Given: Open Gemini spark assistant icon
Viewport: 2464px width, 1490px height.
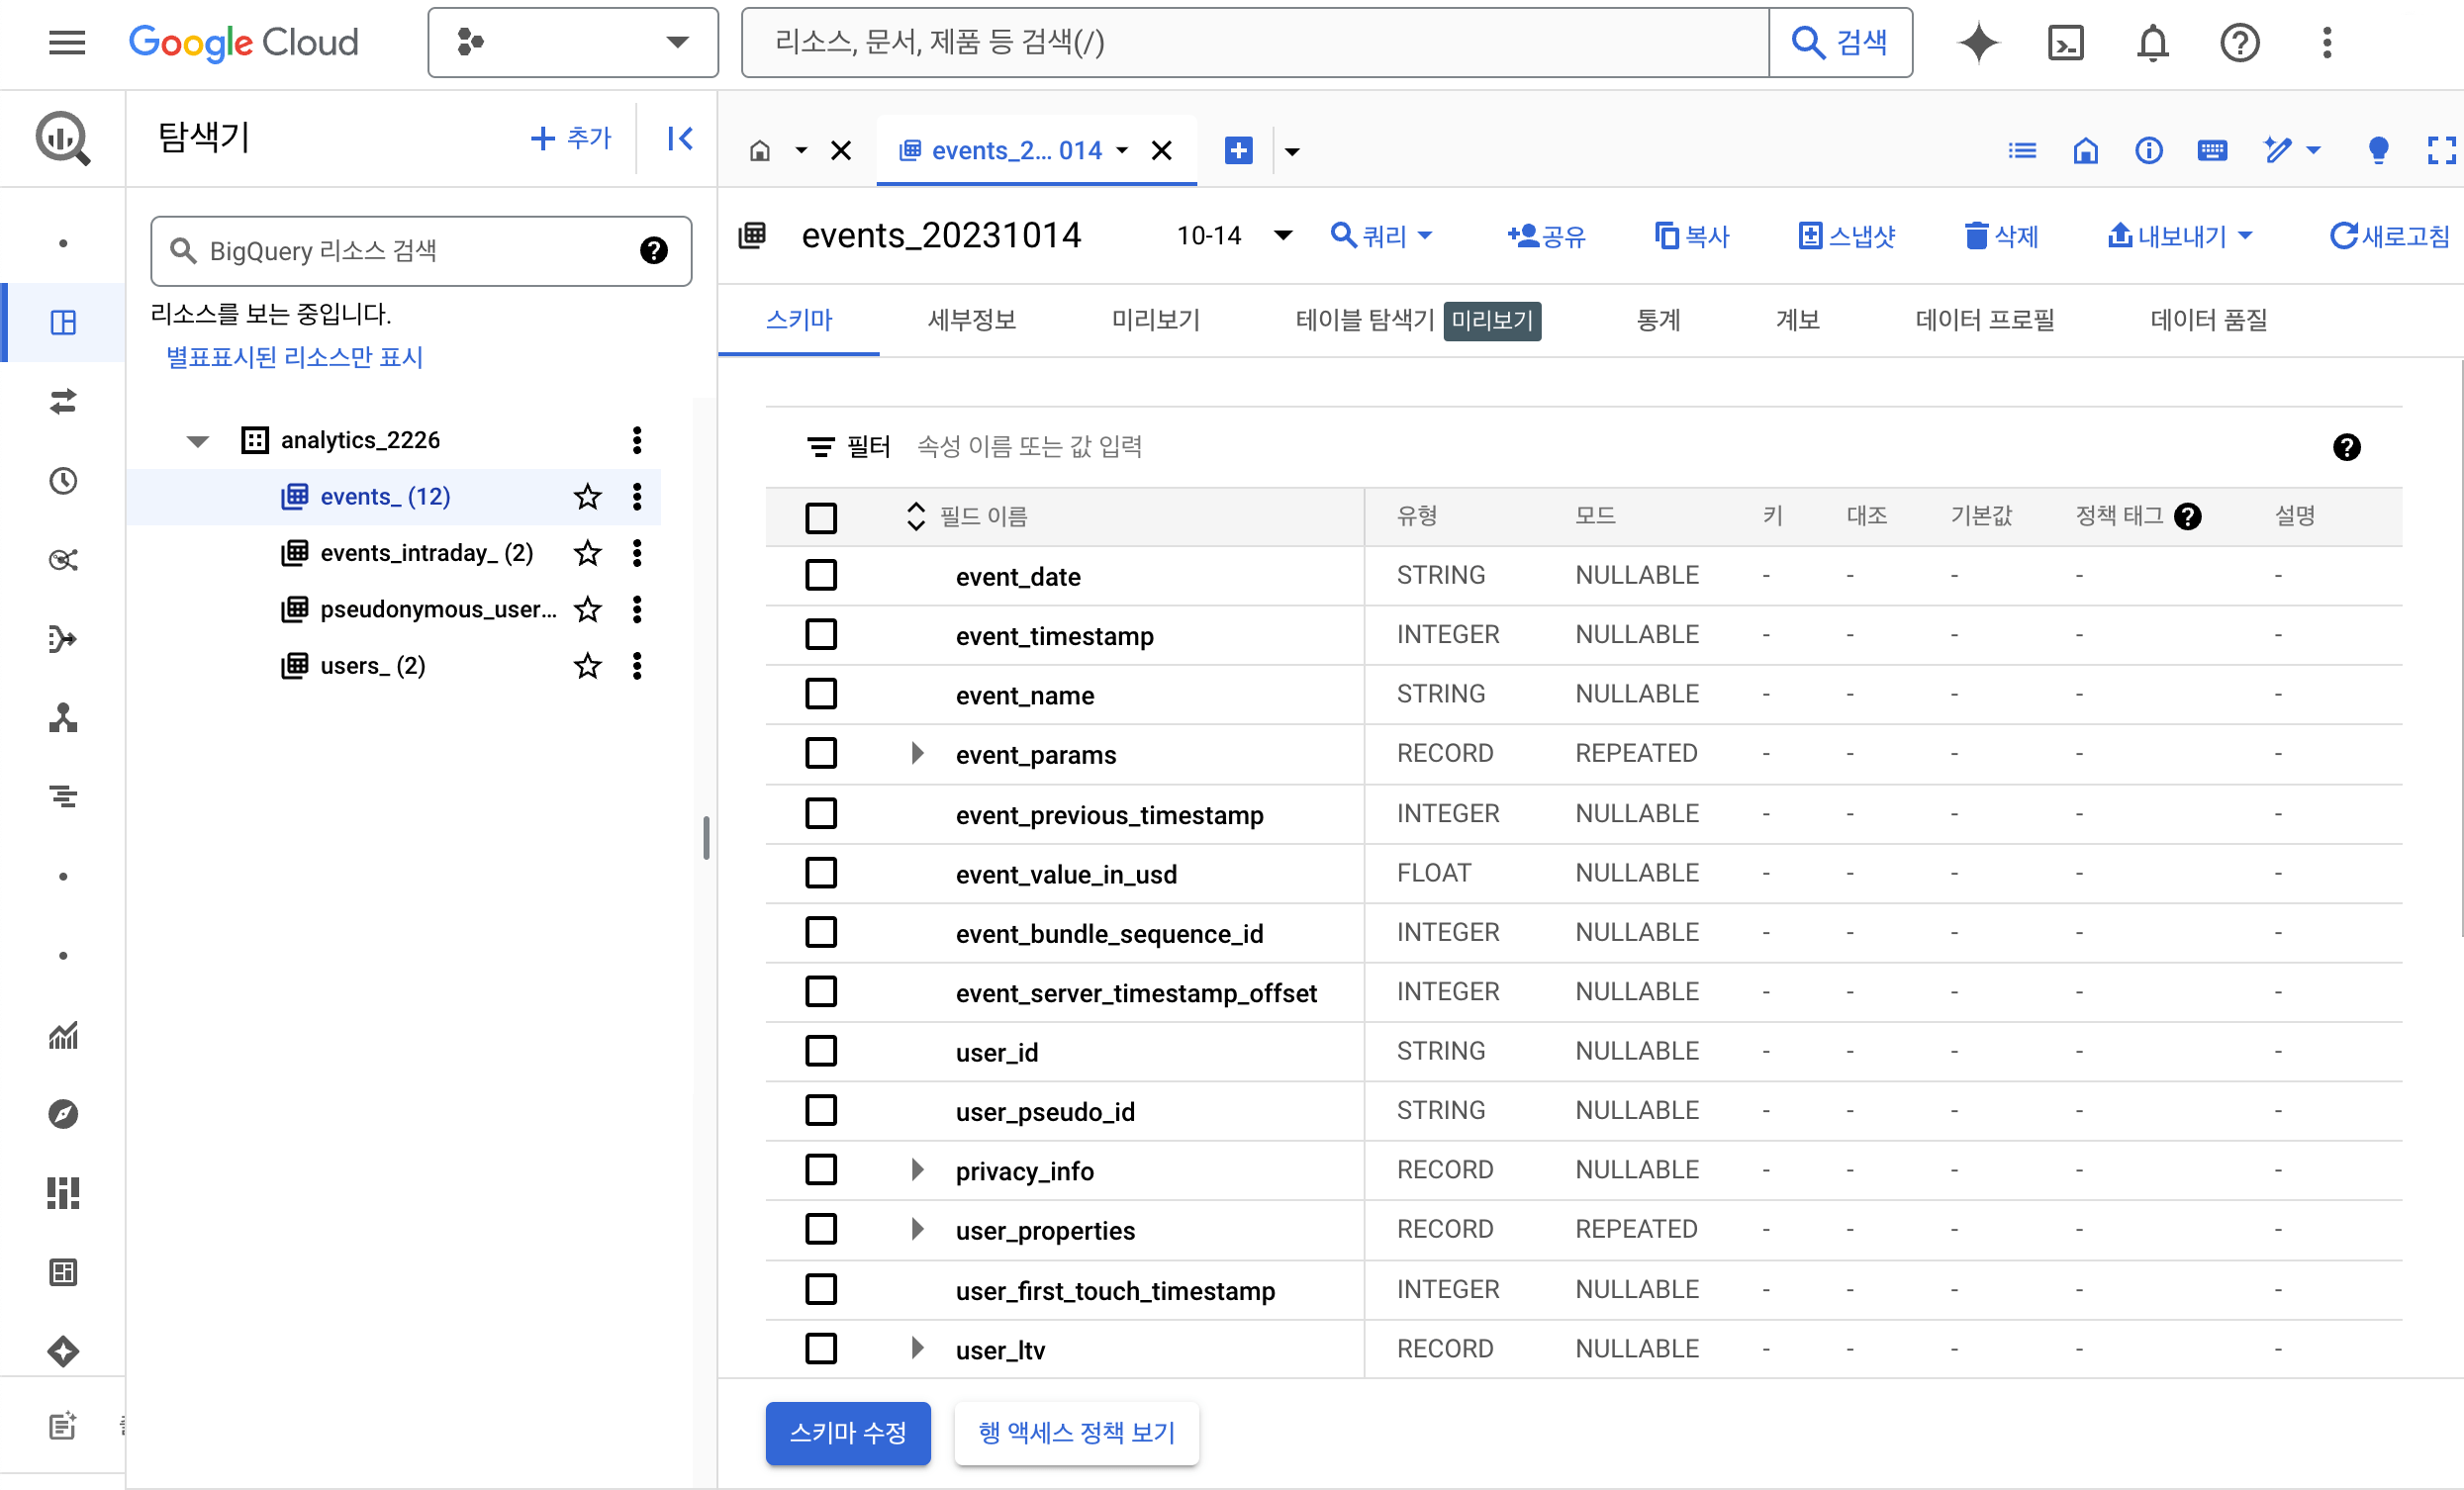Looking at the screenshot, I should [1977, 42].
